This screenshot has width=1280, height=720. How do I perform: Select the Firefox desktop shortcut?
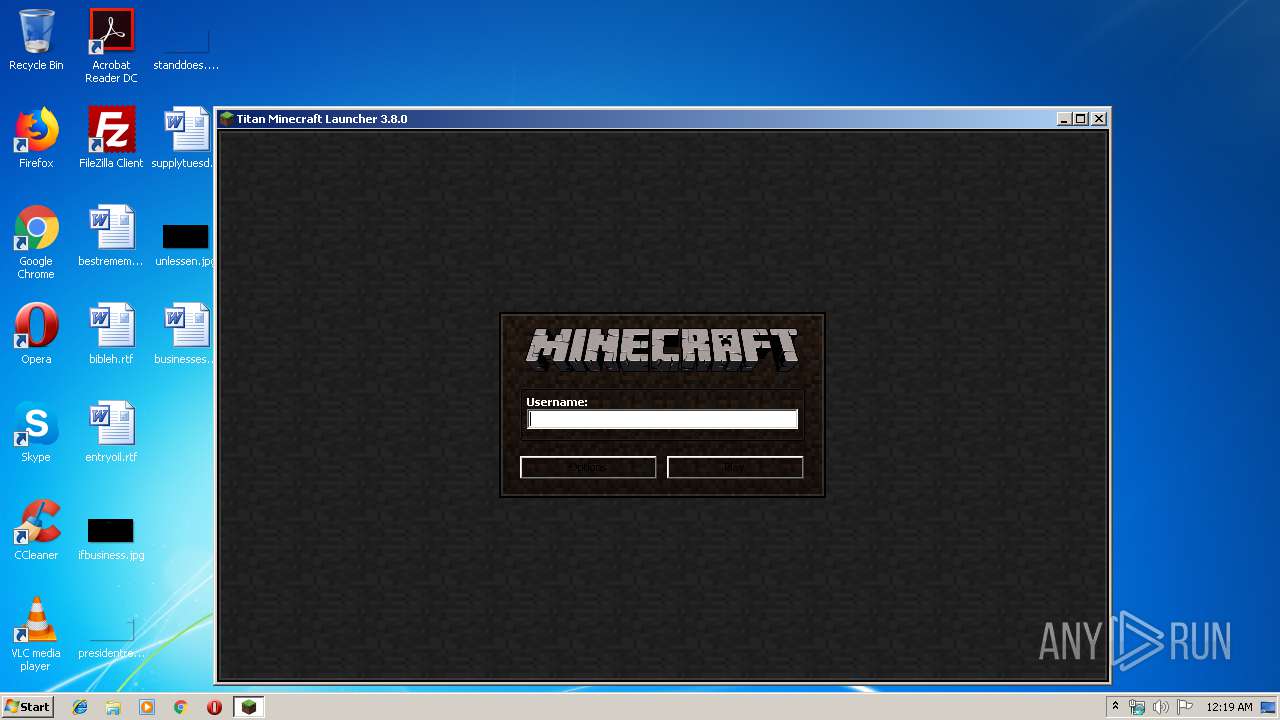click(x=36, y=138)
